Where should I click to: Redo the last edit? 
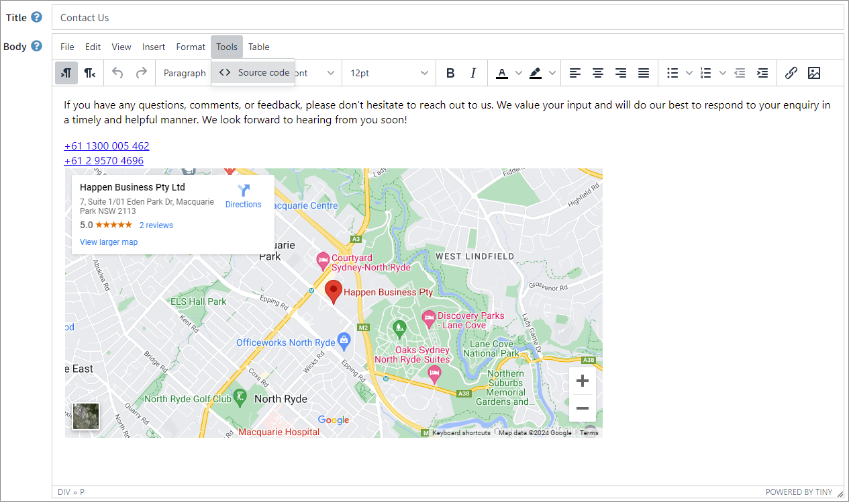(x=141, y=73)
